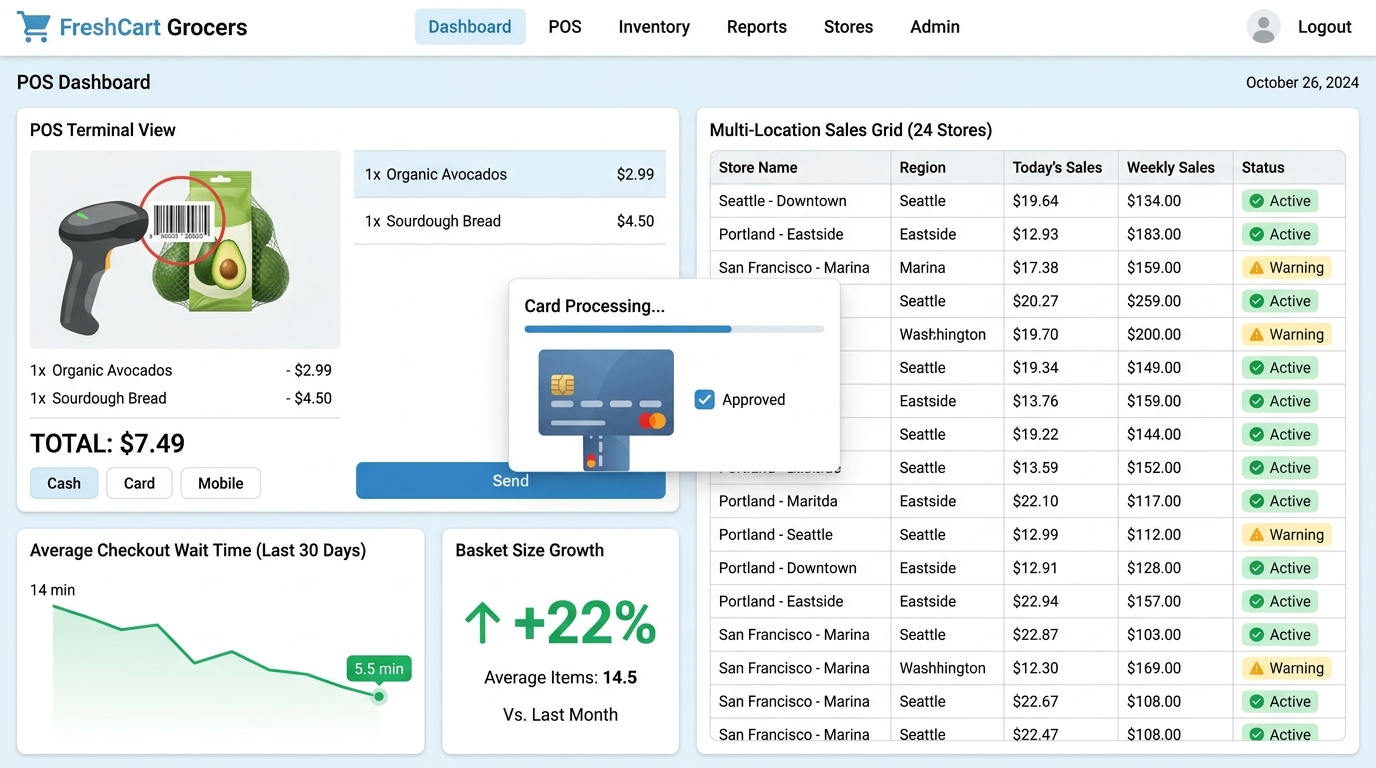Open the Reports tab
Image resolution: width=1376 pixels, height=768 pixels.
757,27
